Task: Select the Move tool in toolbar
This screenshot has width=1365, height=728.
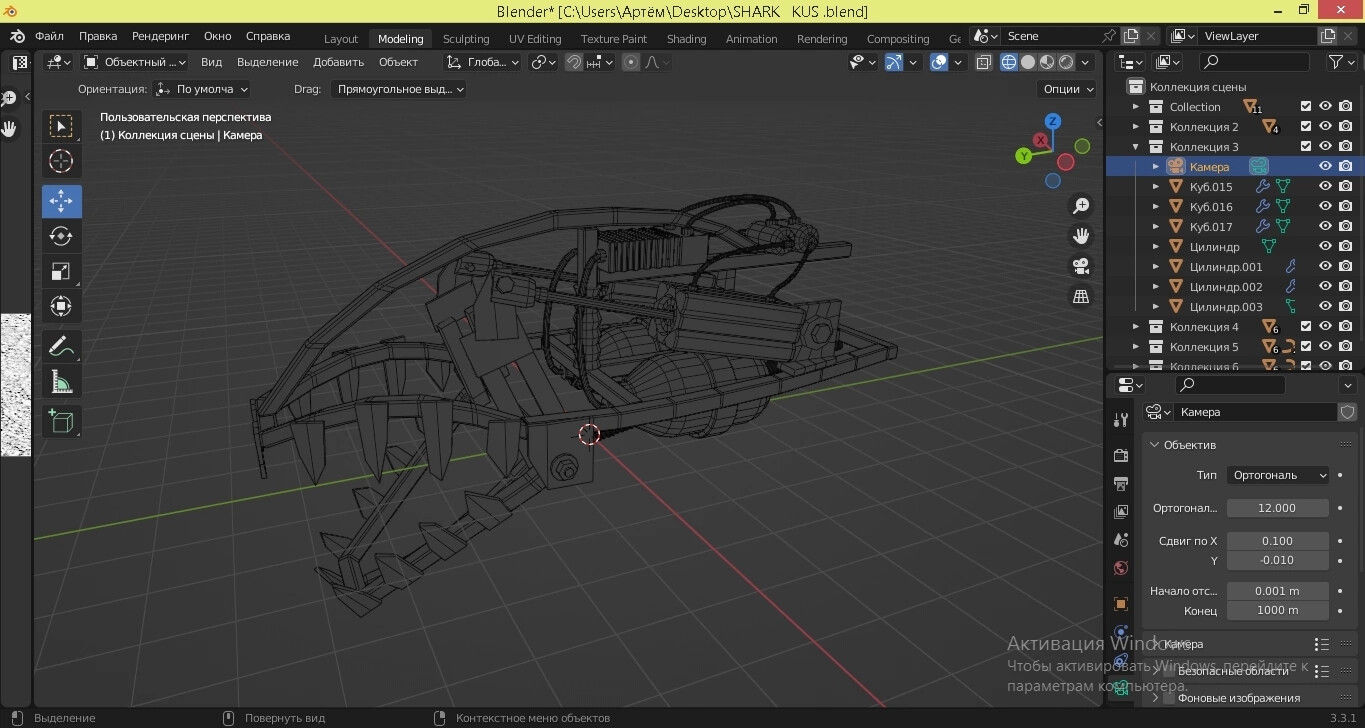Action: (x=61, y=201)
